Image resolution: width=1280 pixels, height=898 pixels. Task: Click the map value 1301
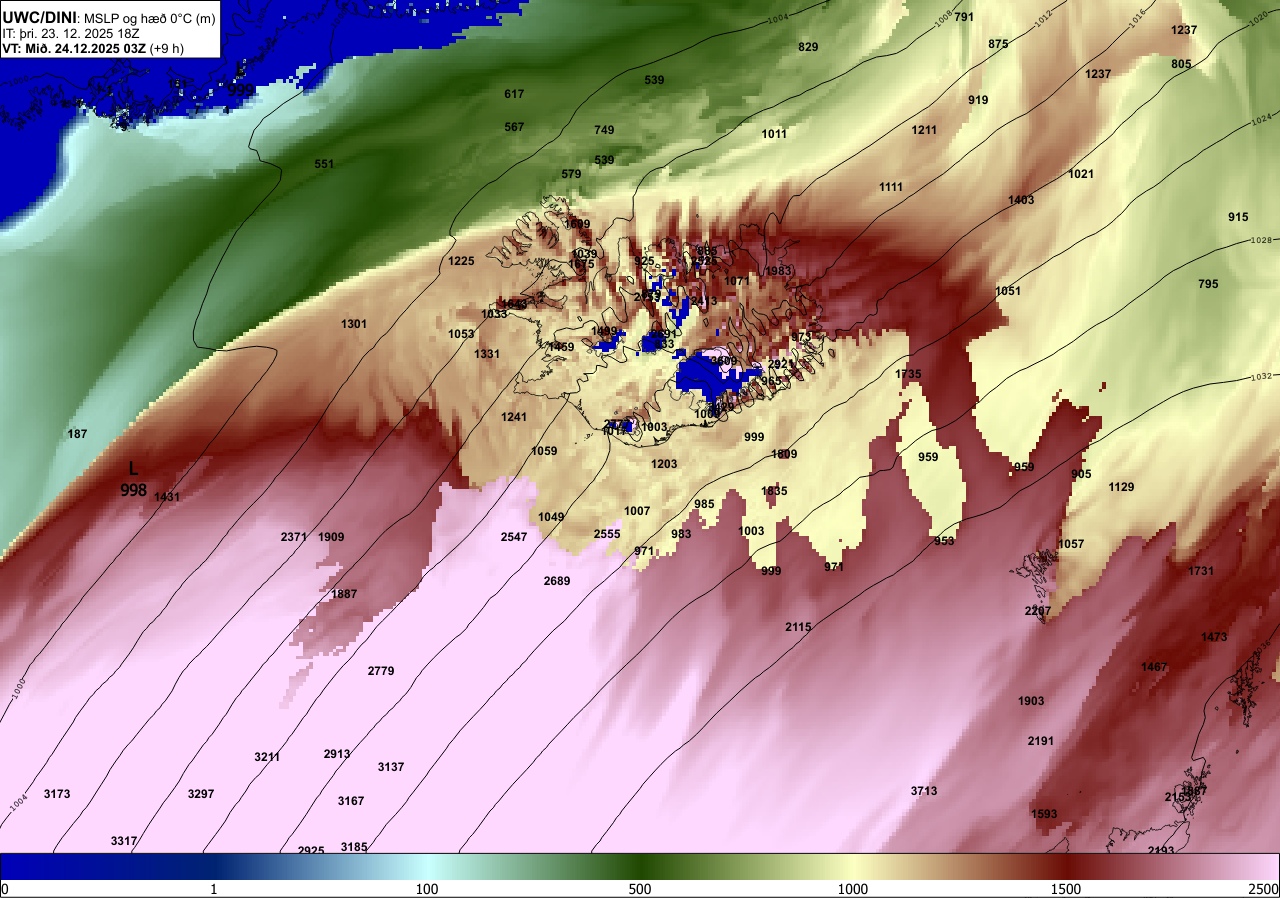(x=354, y=324)
